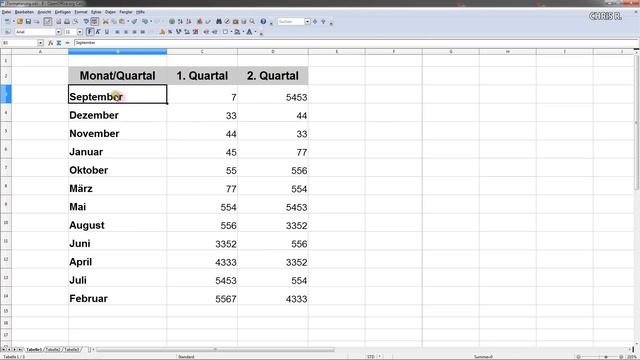Open the Einfügen menu
Viewport: 640px width, 360px height.
point(62,12)
